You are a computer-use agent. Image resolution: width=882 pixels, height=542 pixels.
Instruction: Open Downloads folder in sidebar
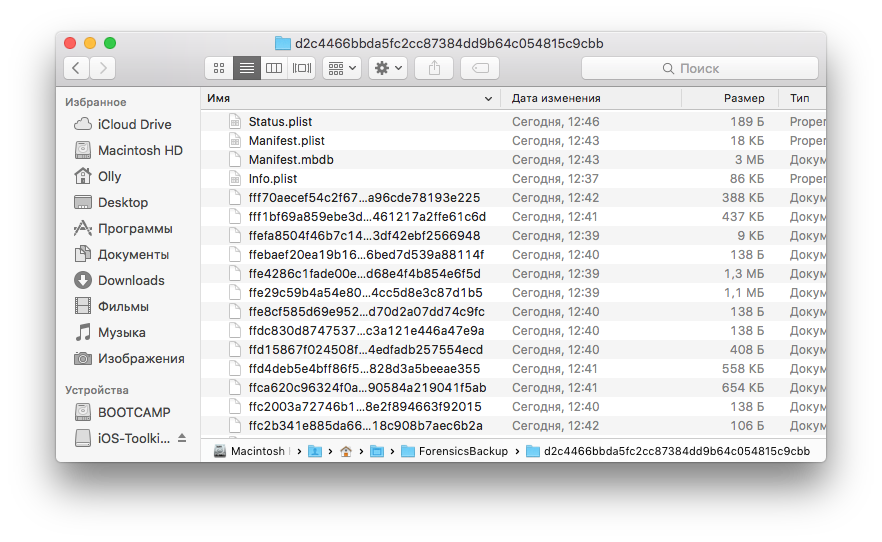point(131,280)
